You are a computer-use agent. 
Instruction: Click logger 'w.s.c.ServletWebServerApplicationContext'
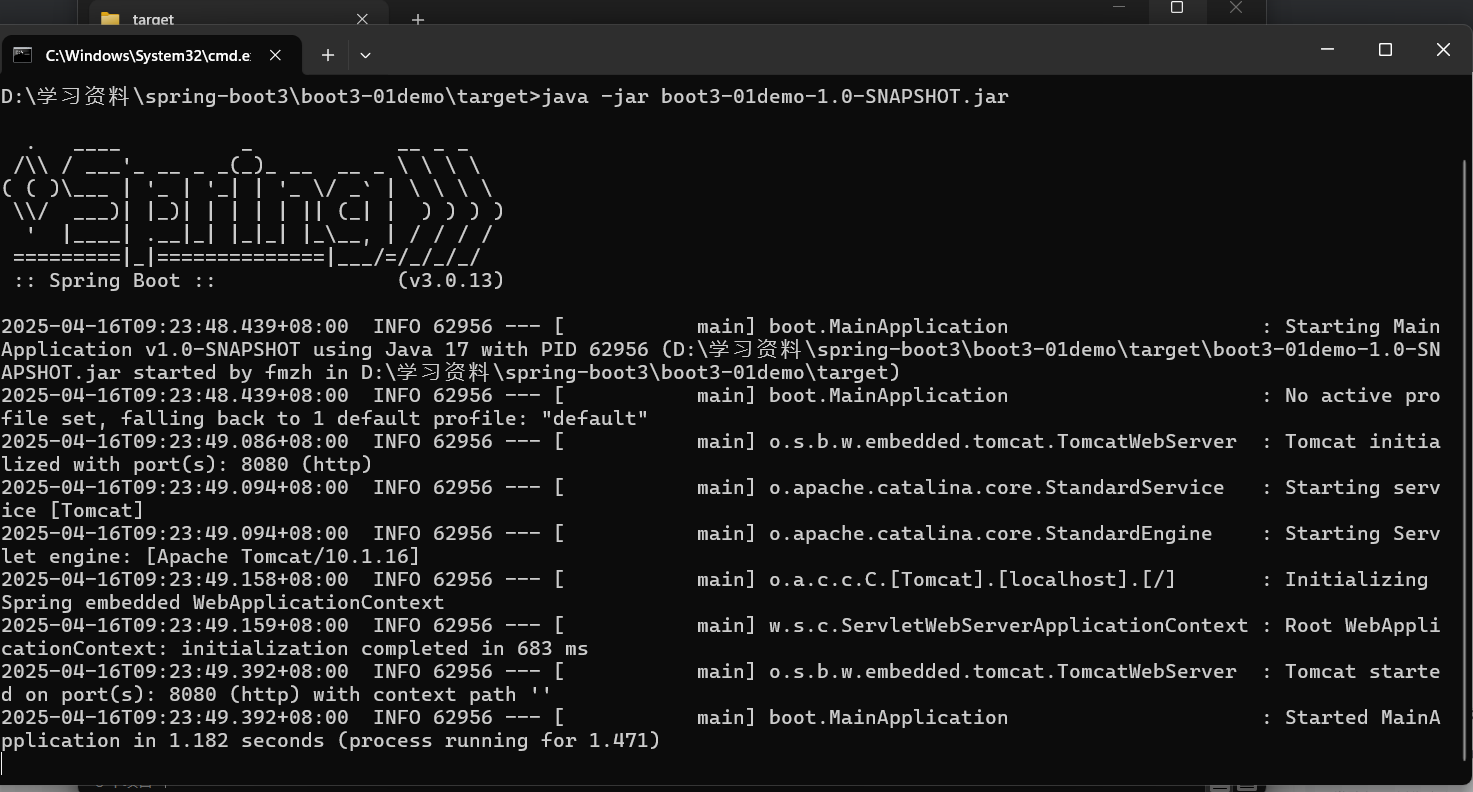(1008, 626)
